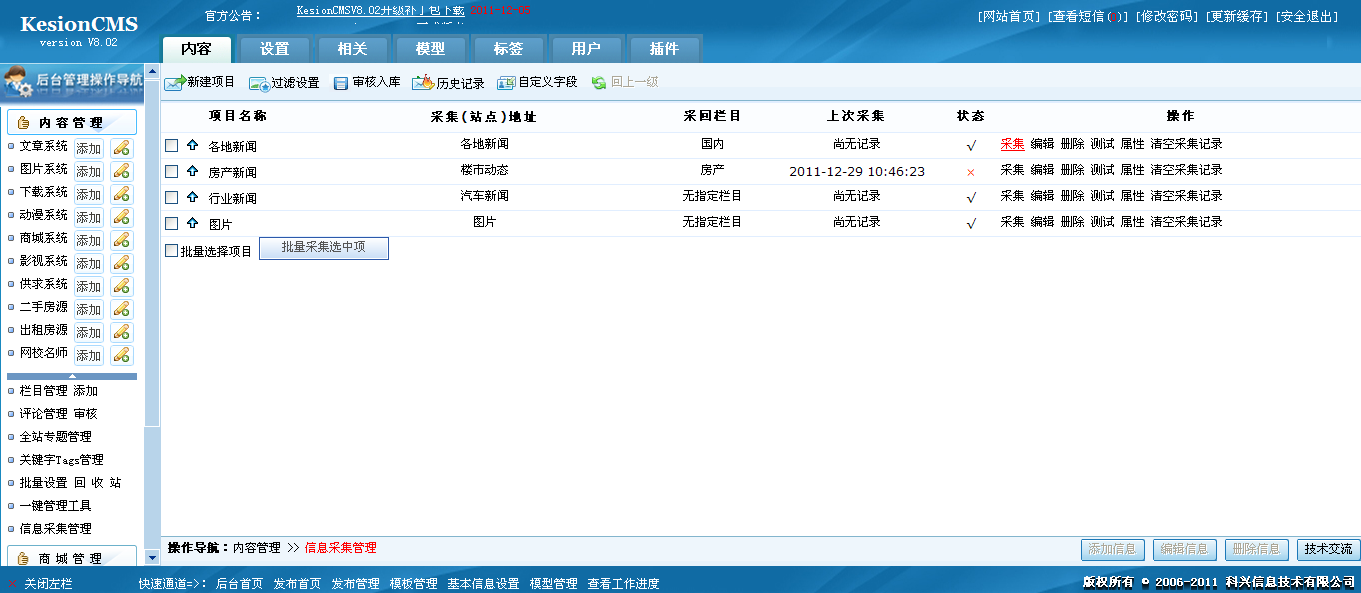Open the 相关 tab
Image resolution: width=1361 pixels, height=593 pixels.
[x=353, y=49]
